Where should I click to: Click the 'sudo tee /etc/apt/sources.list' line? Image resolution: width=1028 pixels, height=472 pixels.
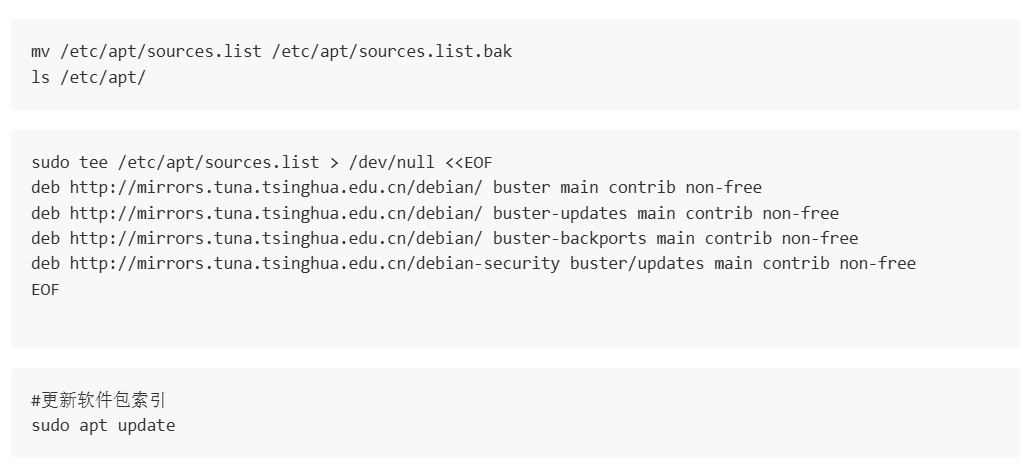click(262, 163)
